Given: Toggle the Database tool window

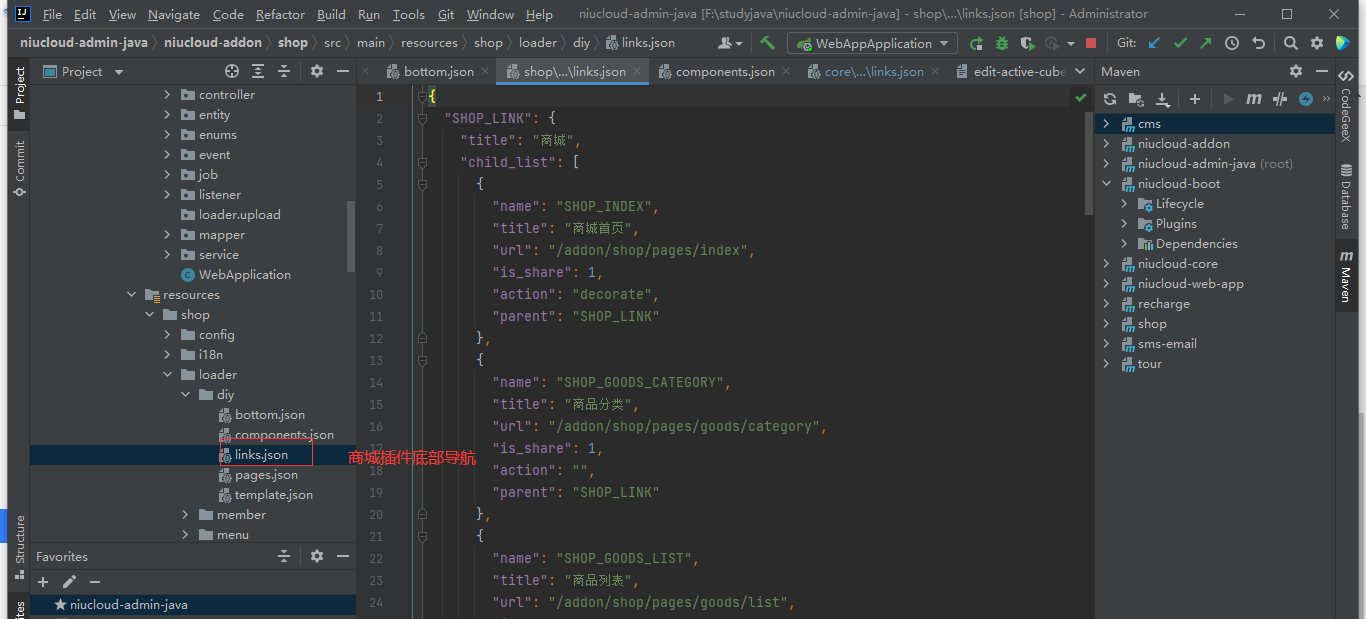Looking at the screenshot, I should [1346, 196].
